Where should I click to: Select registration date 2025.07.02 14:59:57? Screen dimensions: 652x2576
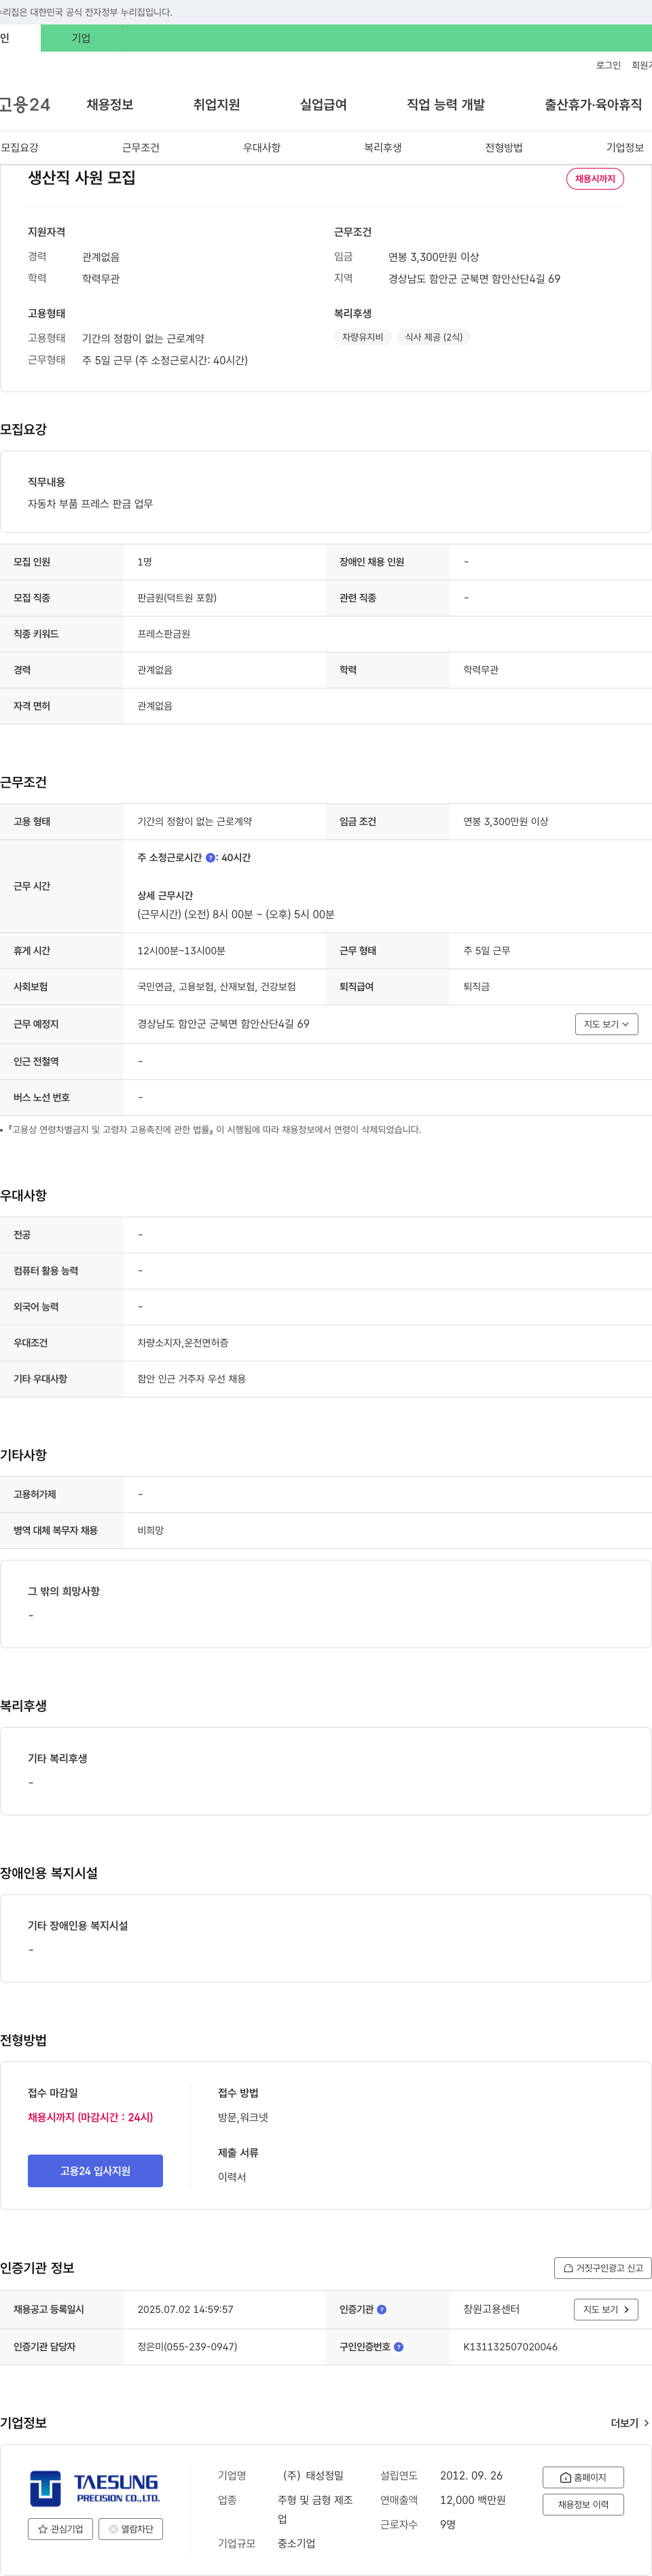(185, 2310)
